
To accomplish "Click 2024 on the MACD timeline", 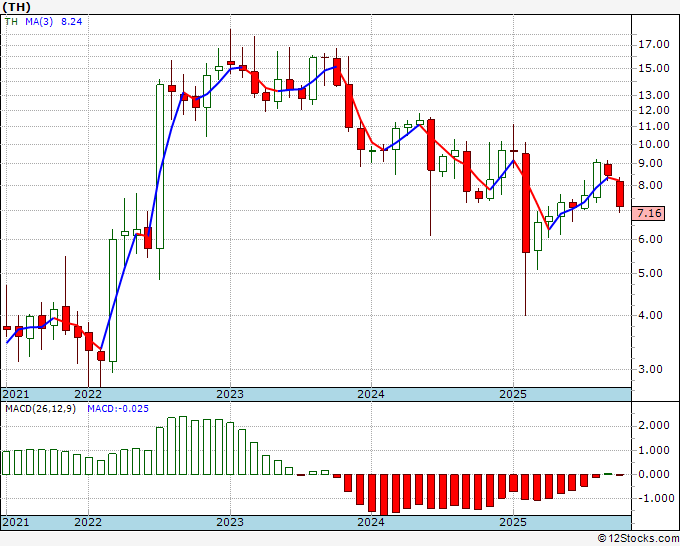I will point(371,522).
